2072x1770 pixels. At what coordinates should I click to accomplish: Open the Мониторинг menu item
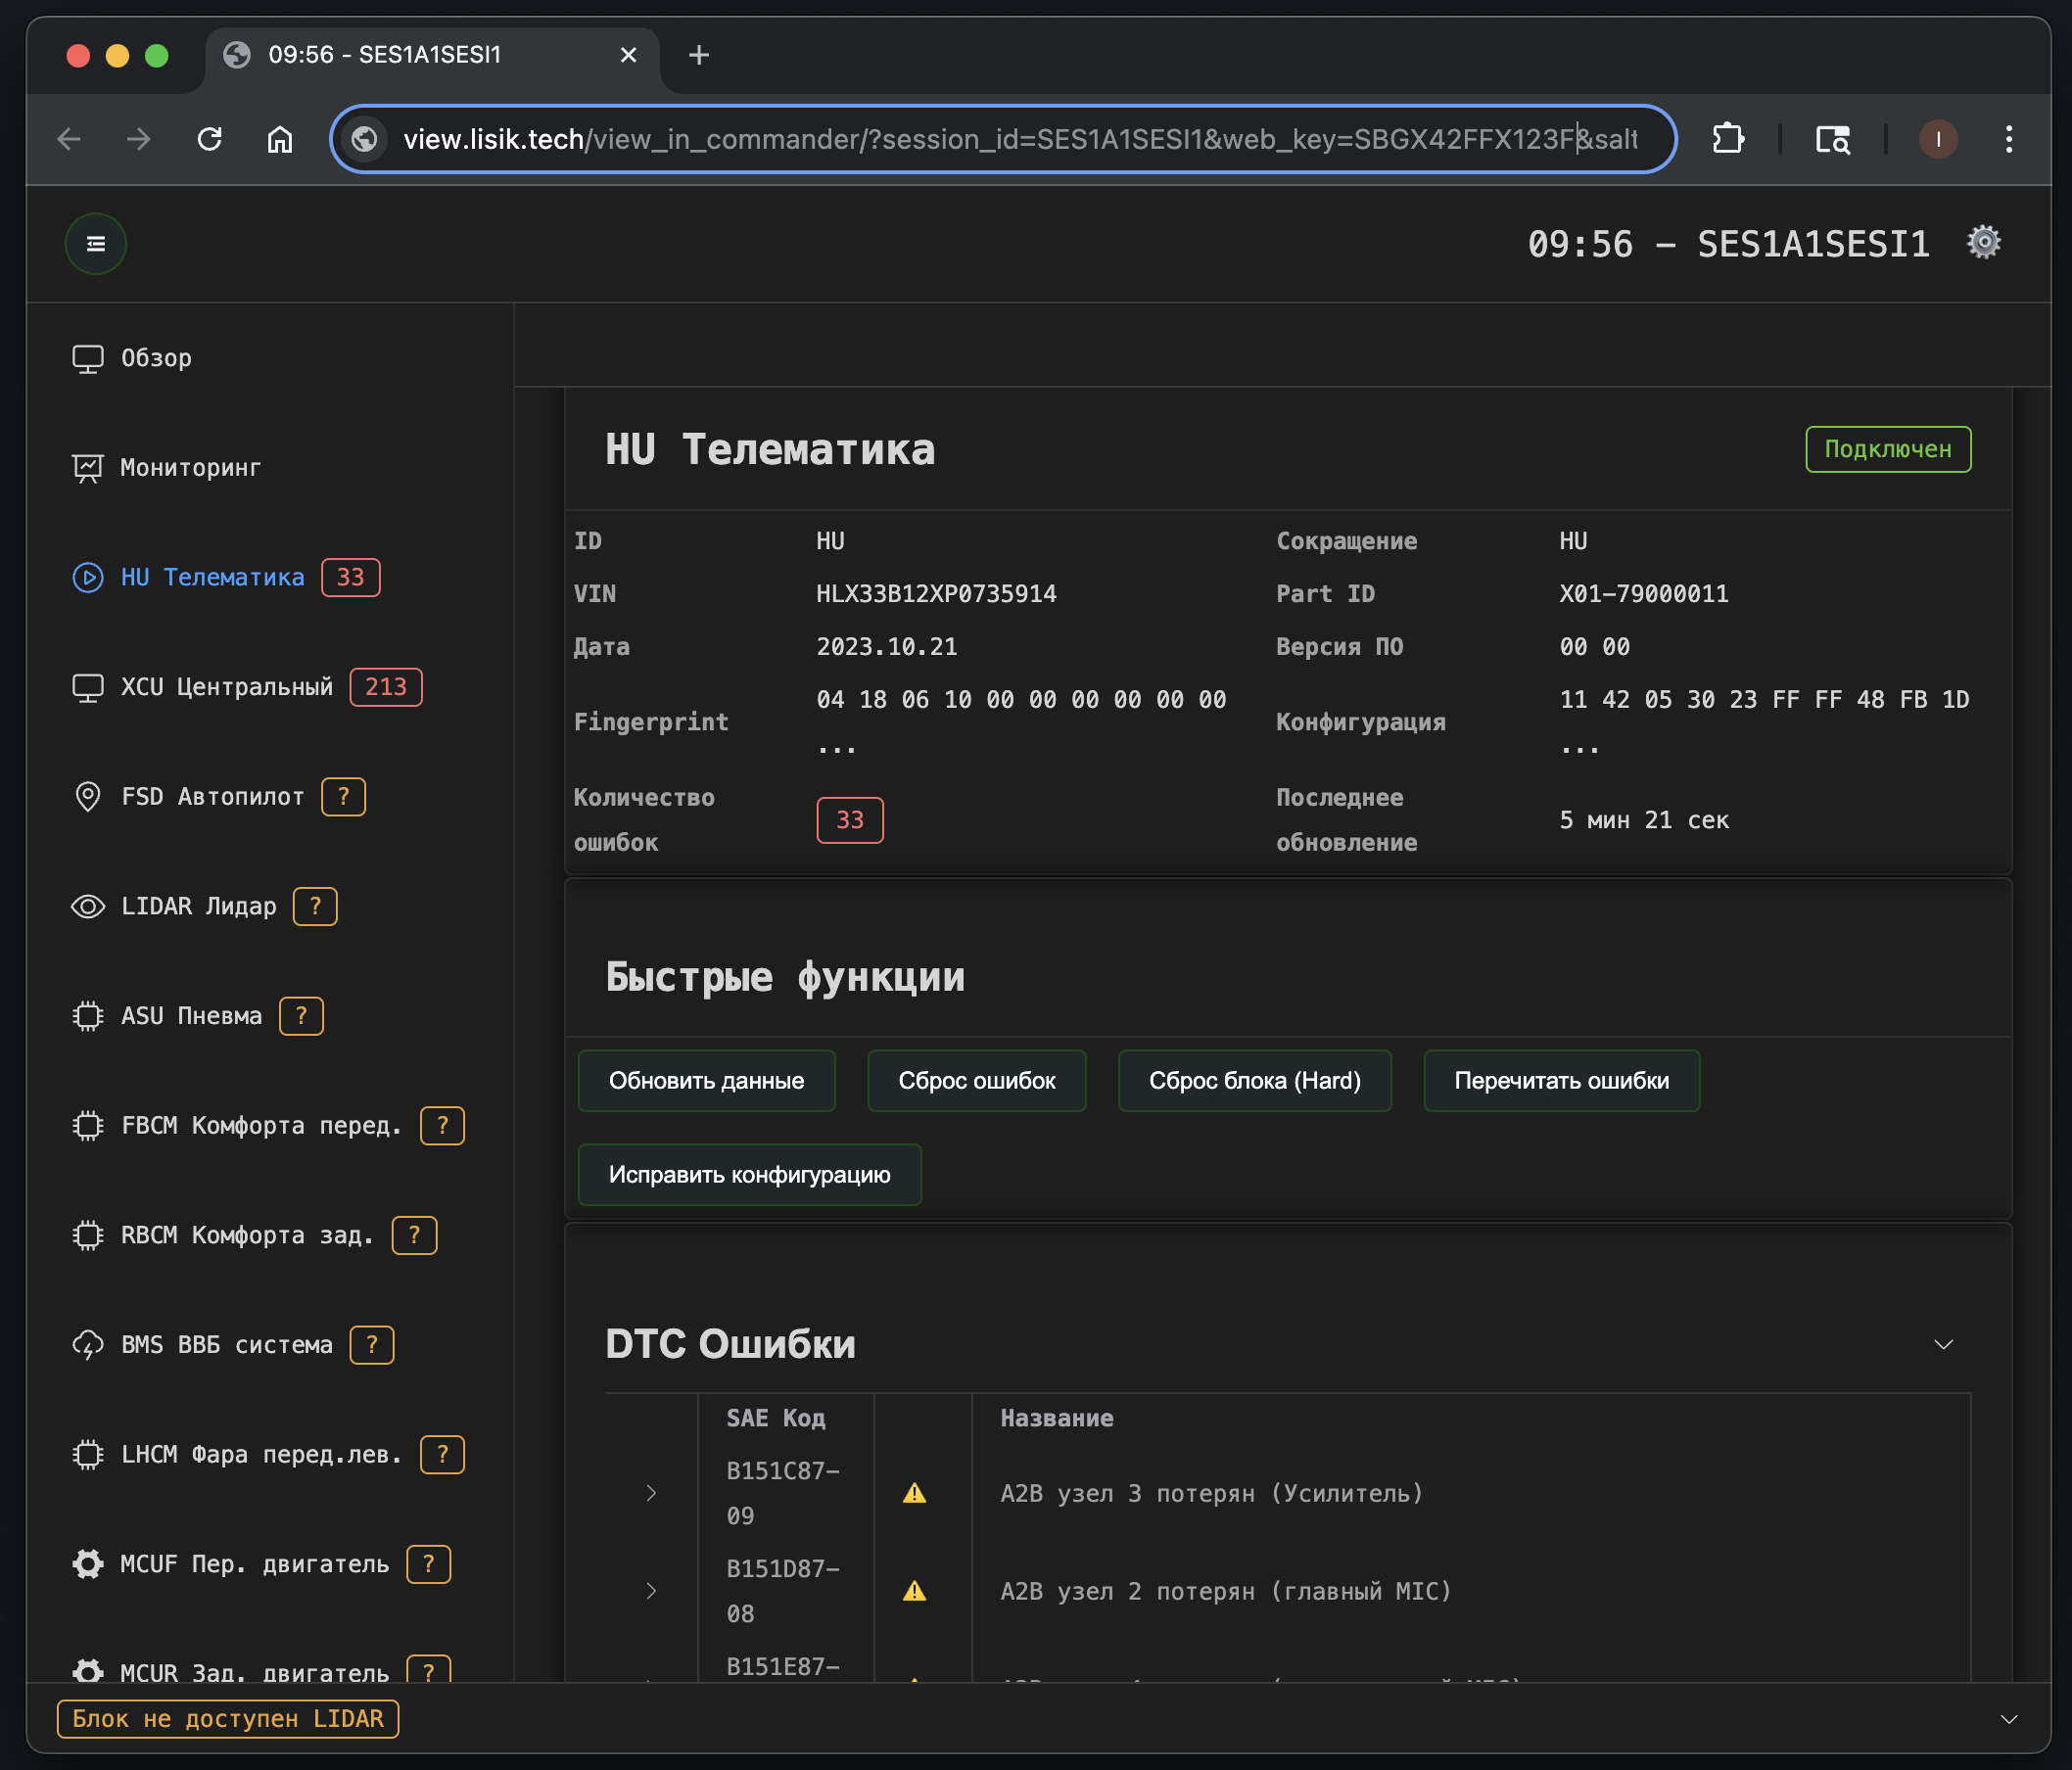click(x=190, y=468)
